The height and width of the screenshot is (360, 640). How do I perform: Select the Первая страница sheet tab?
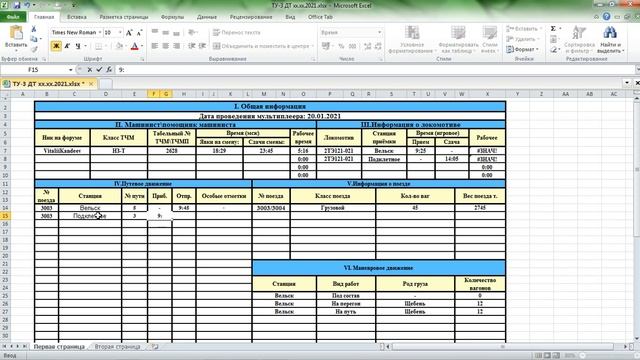59,347
